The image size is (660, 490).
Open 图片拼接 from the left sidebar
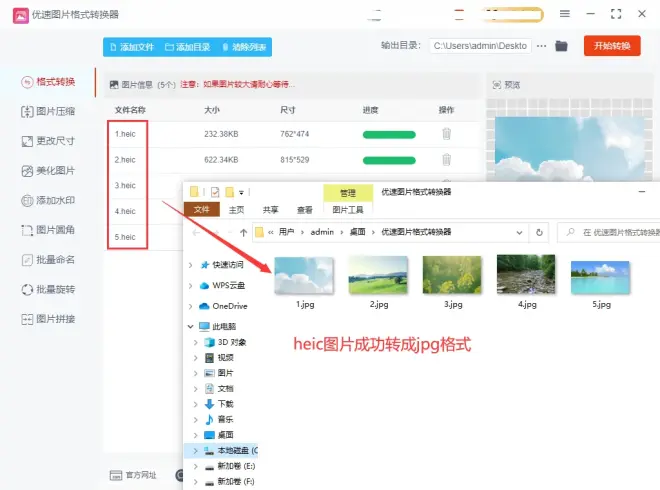48,319
